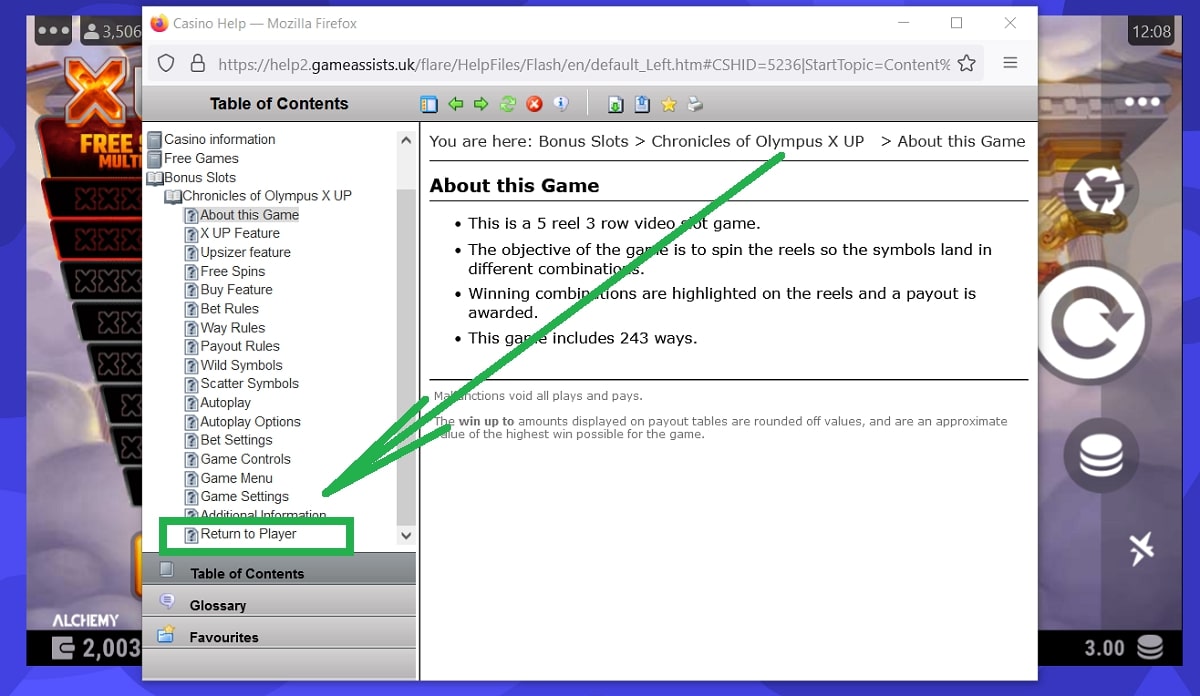Click the contents scrollbar down arrow
The height and width of the screenshot is (696, 1200).
click(x=406, y=536)
